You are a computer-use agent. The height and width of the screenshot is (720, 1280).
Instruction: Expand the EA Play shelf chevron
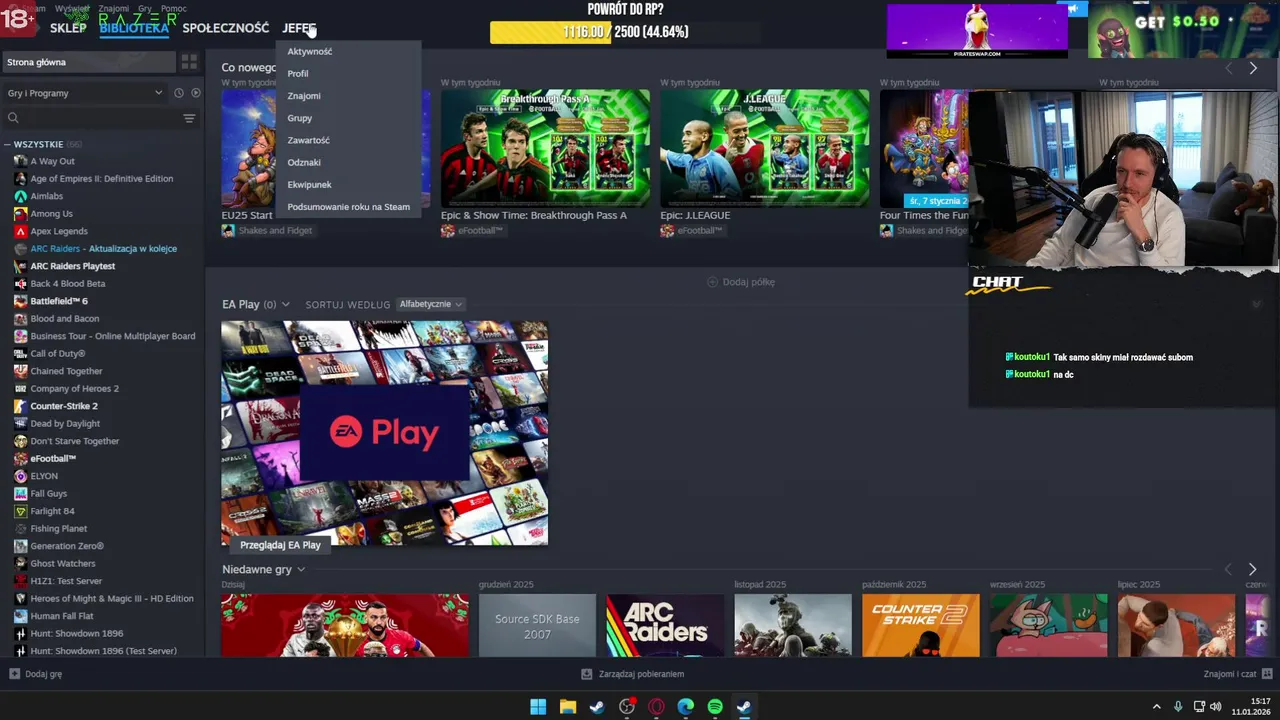[286, 304]
